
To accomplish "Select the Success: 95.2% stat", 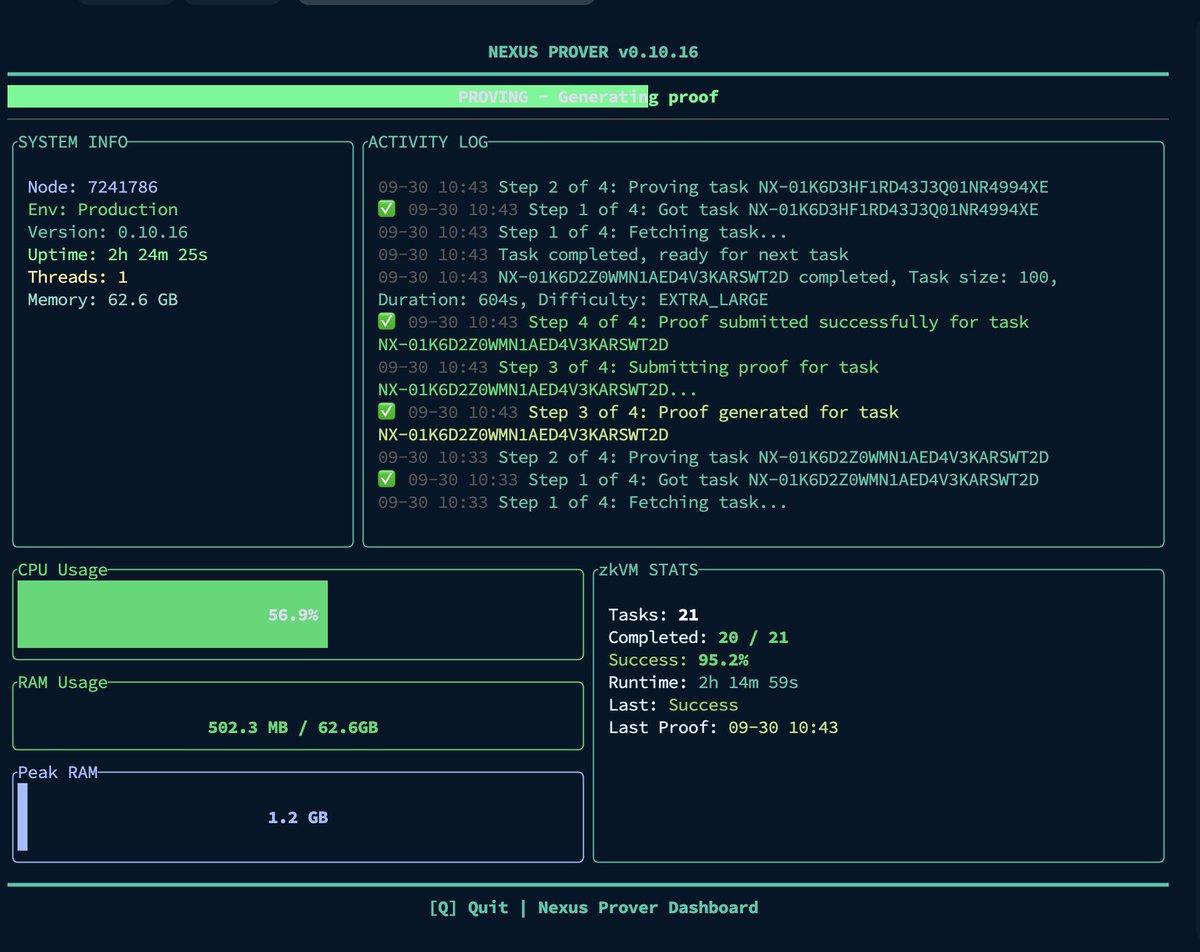I will click(x=678, y=660).
